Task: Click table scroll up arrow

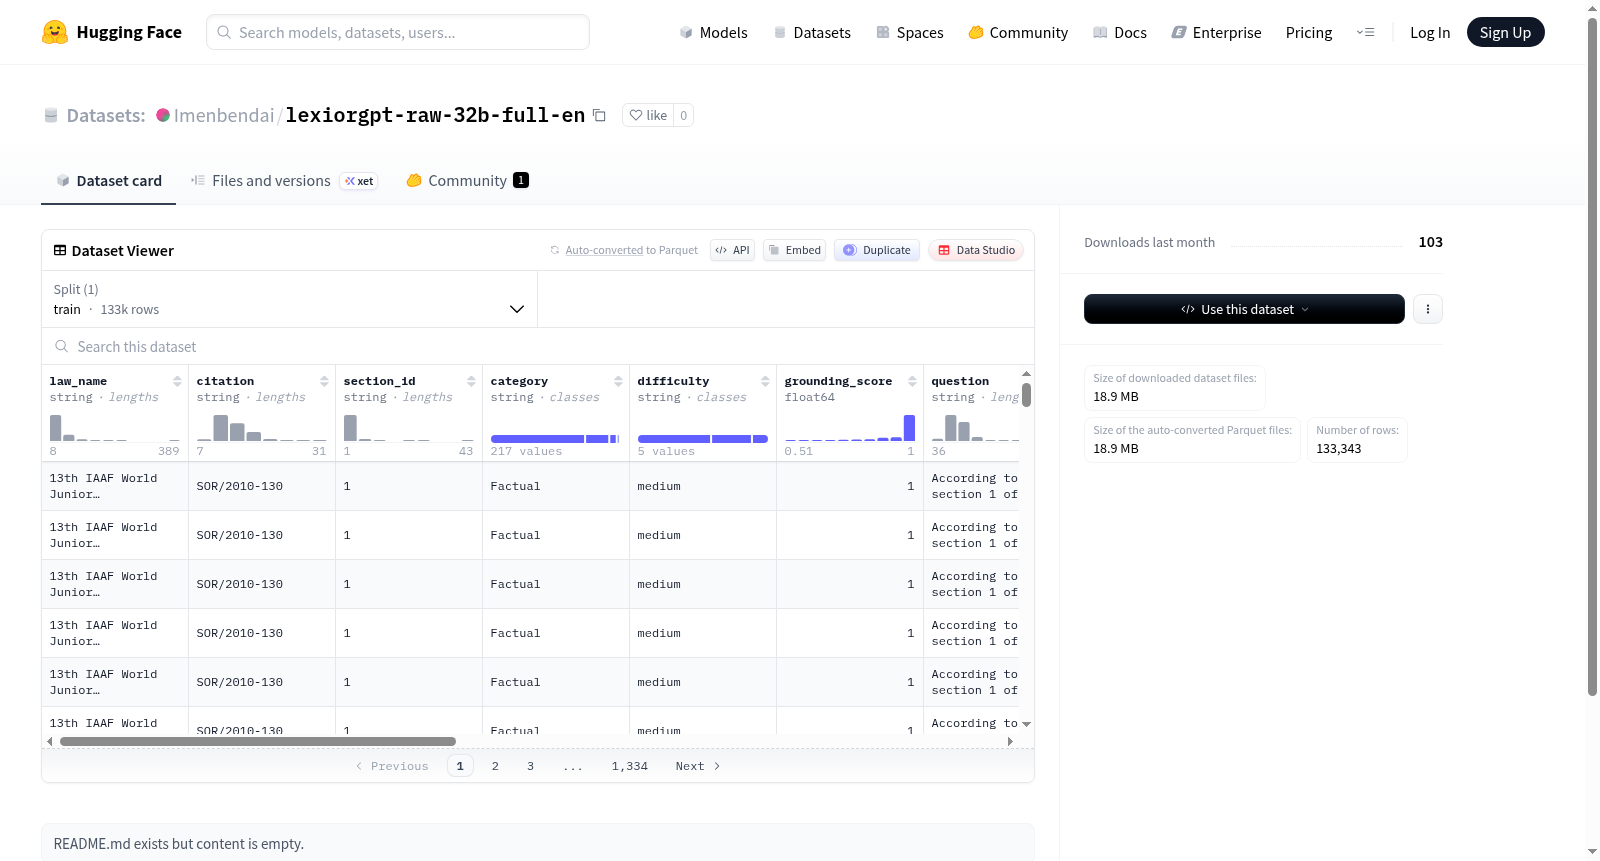Action: [x=1026, y=373]
